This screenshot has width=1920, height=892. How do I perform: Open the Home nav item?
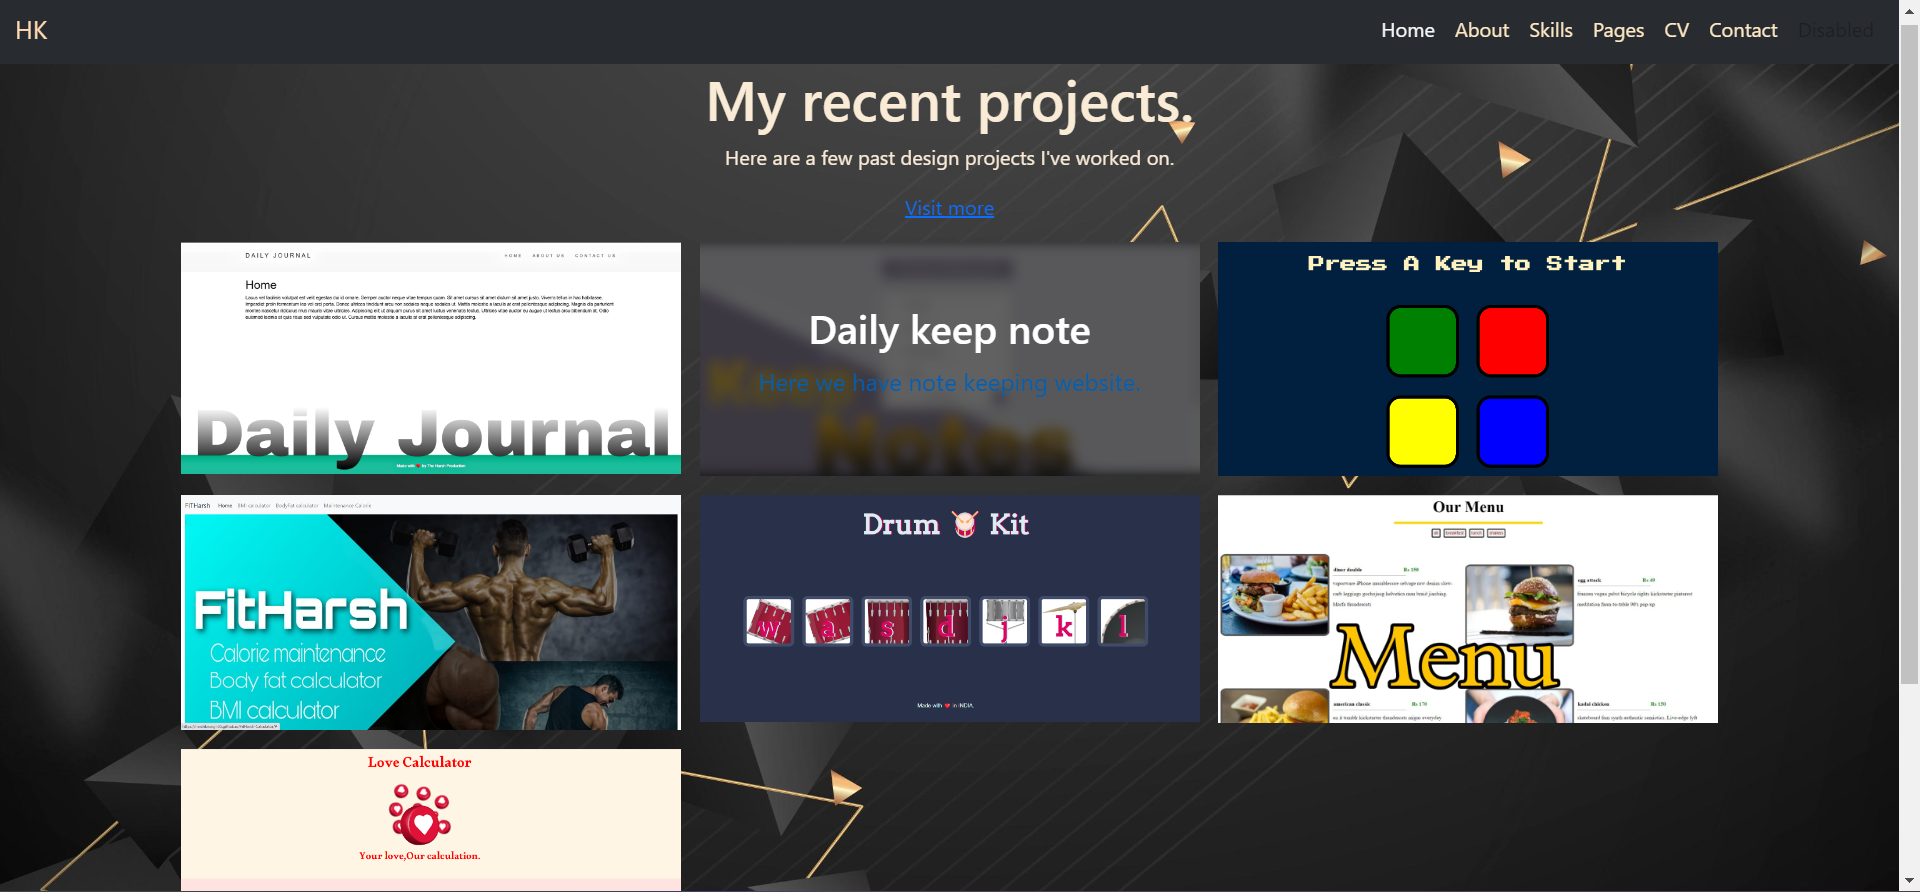click(1407, 31)
